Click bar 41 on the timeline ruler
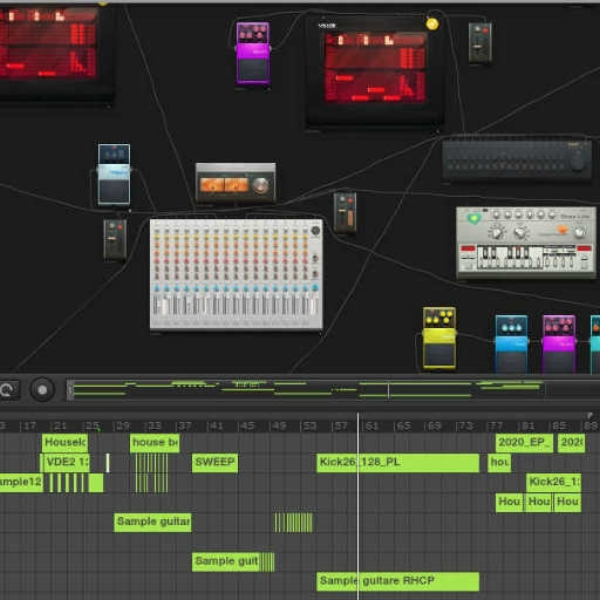This screenshot has height=600, width=600. [215, 426]
